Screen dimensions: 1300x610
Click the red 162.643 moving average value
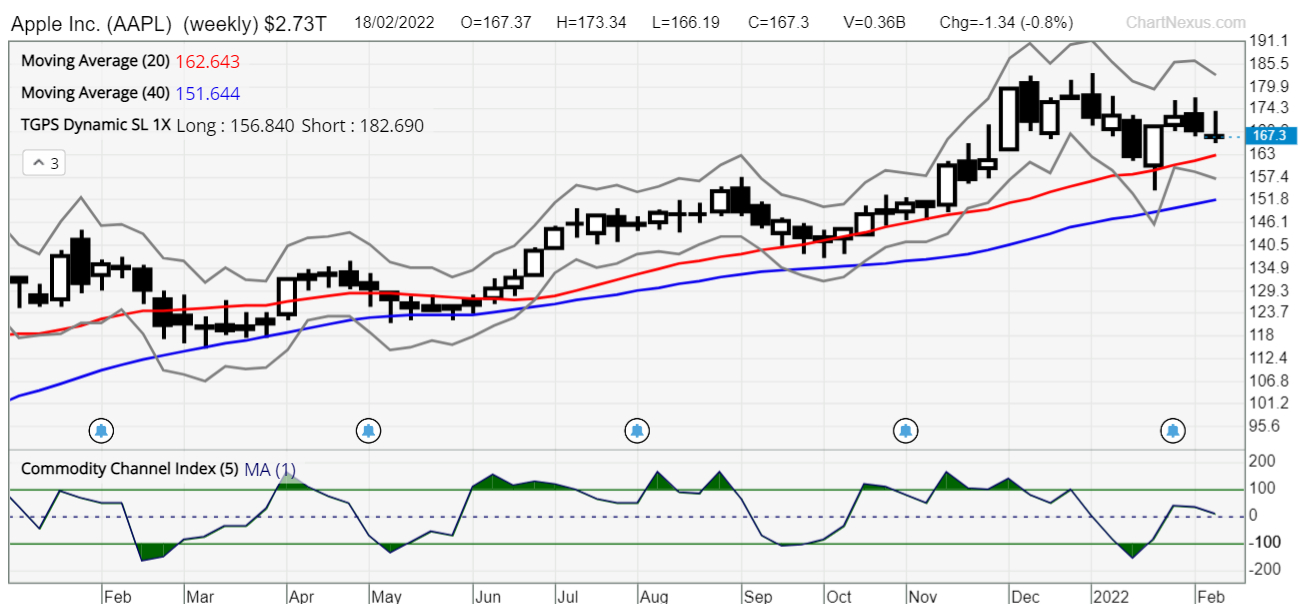[x=207, y=61]
